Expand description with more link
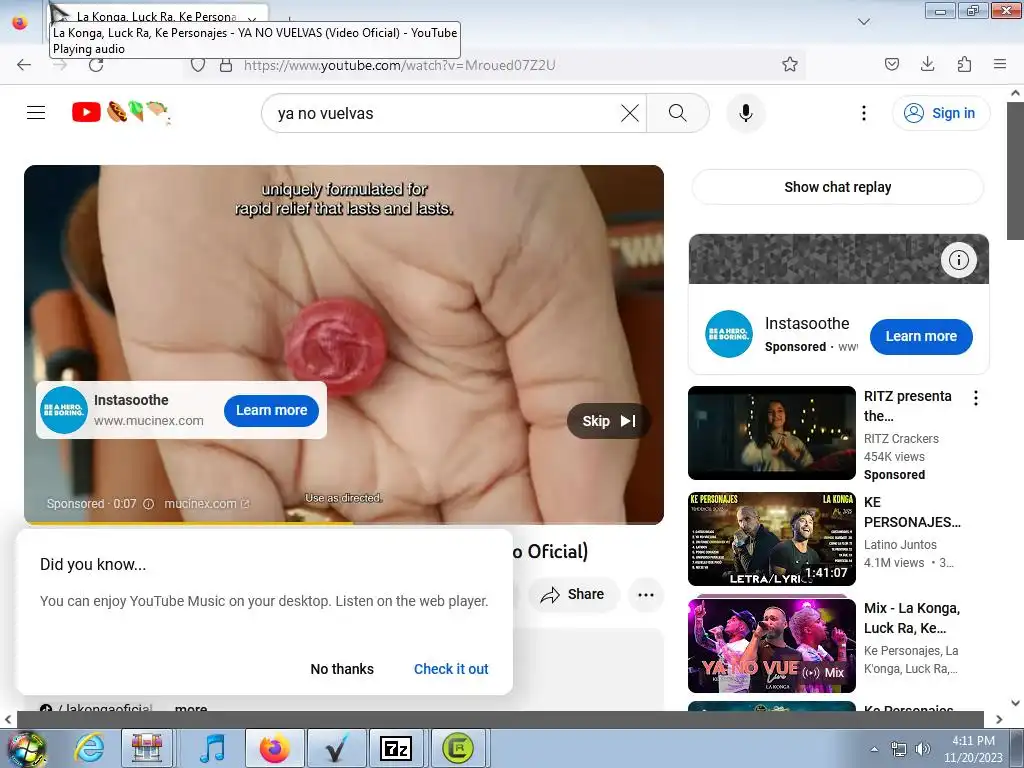The width and height of the screenshot is (1024, 768). [x=191, y=707]
